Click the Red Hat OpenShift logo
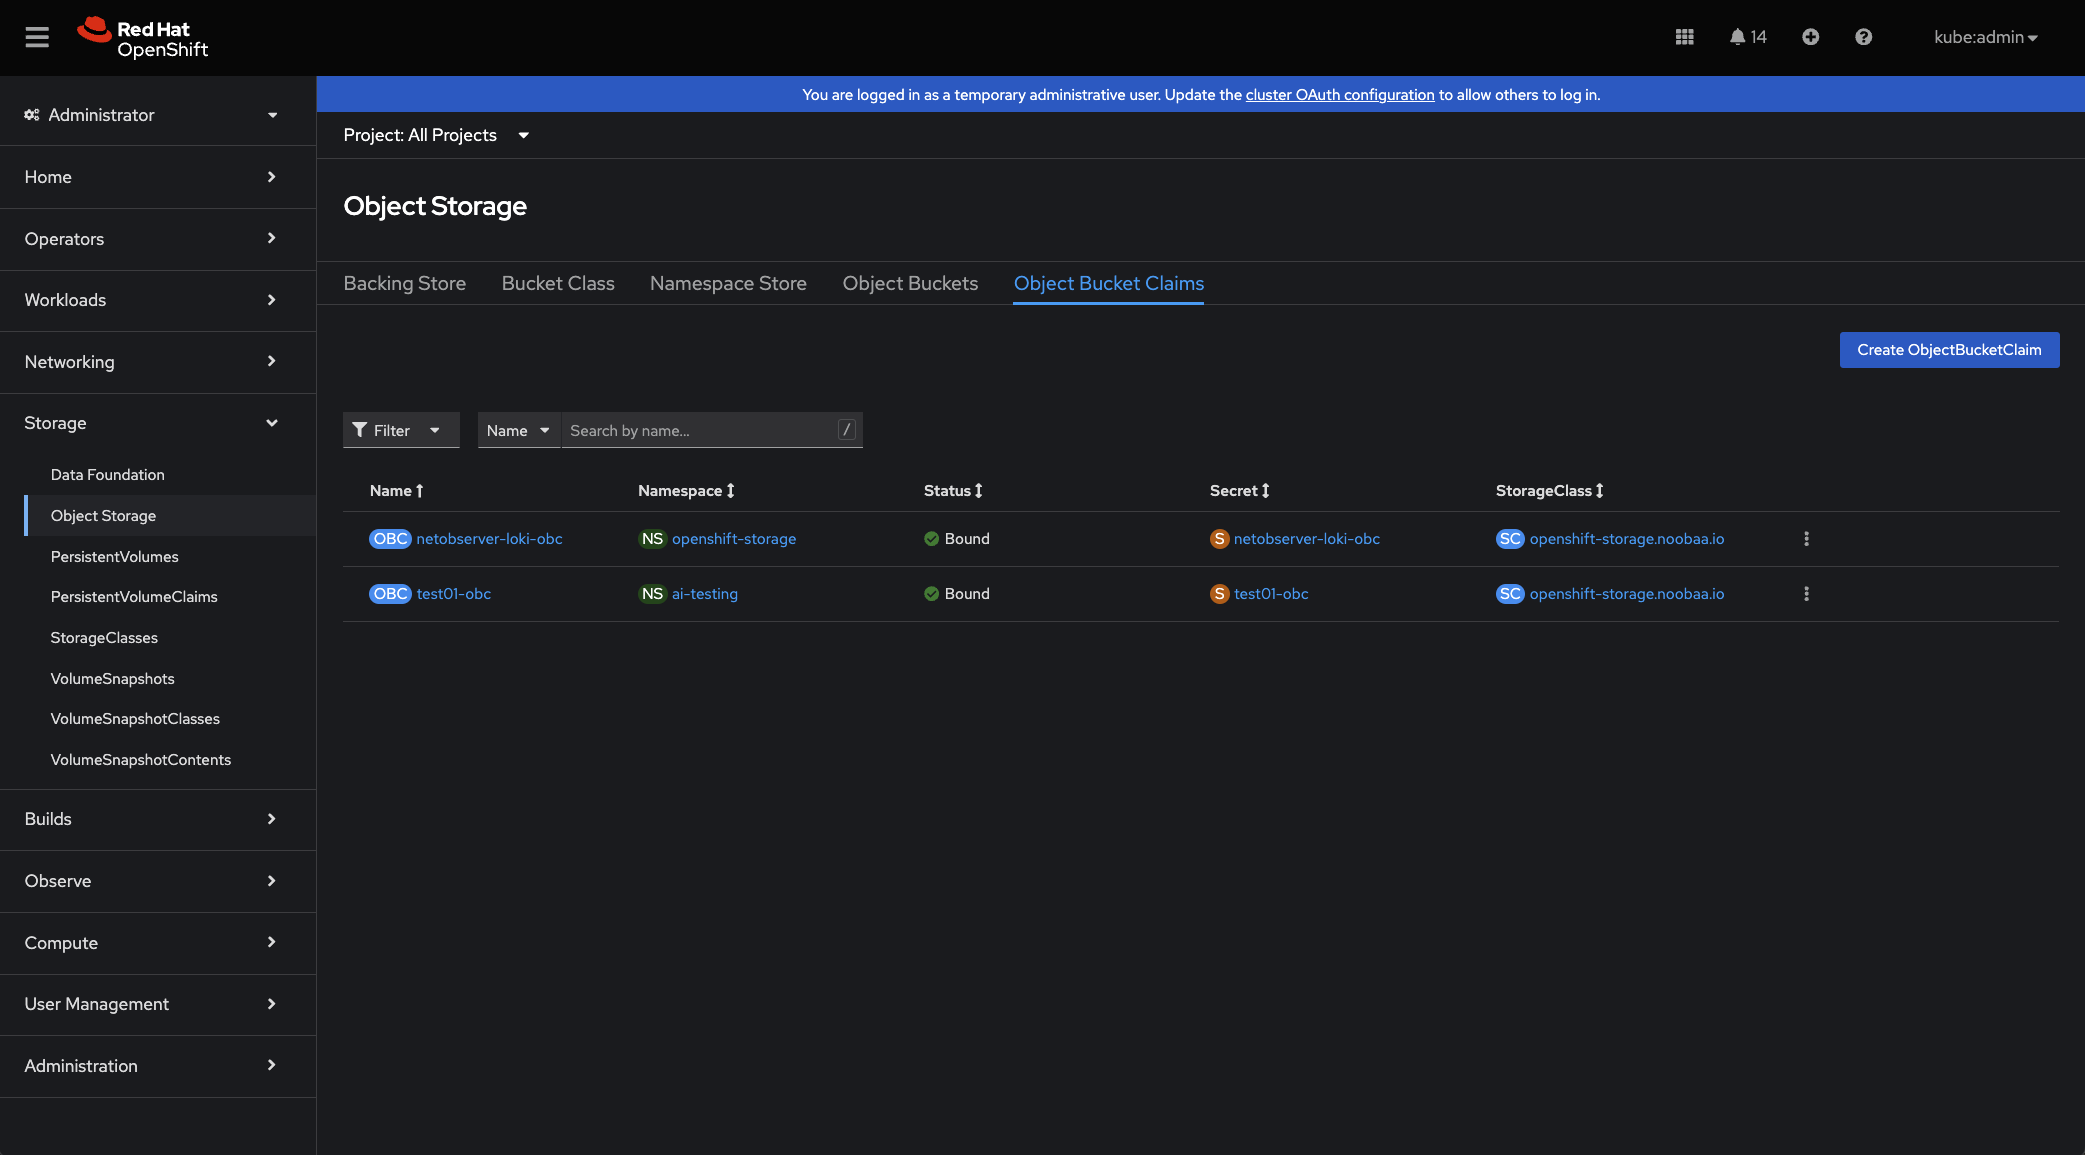 [142, 37]
